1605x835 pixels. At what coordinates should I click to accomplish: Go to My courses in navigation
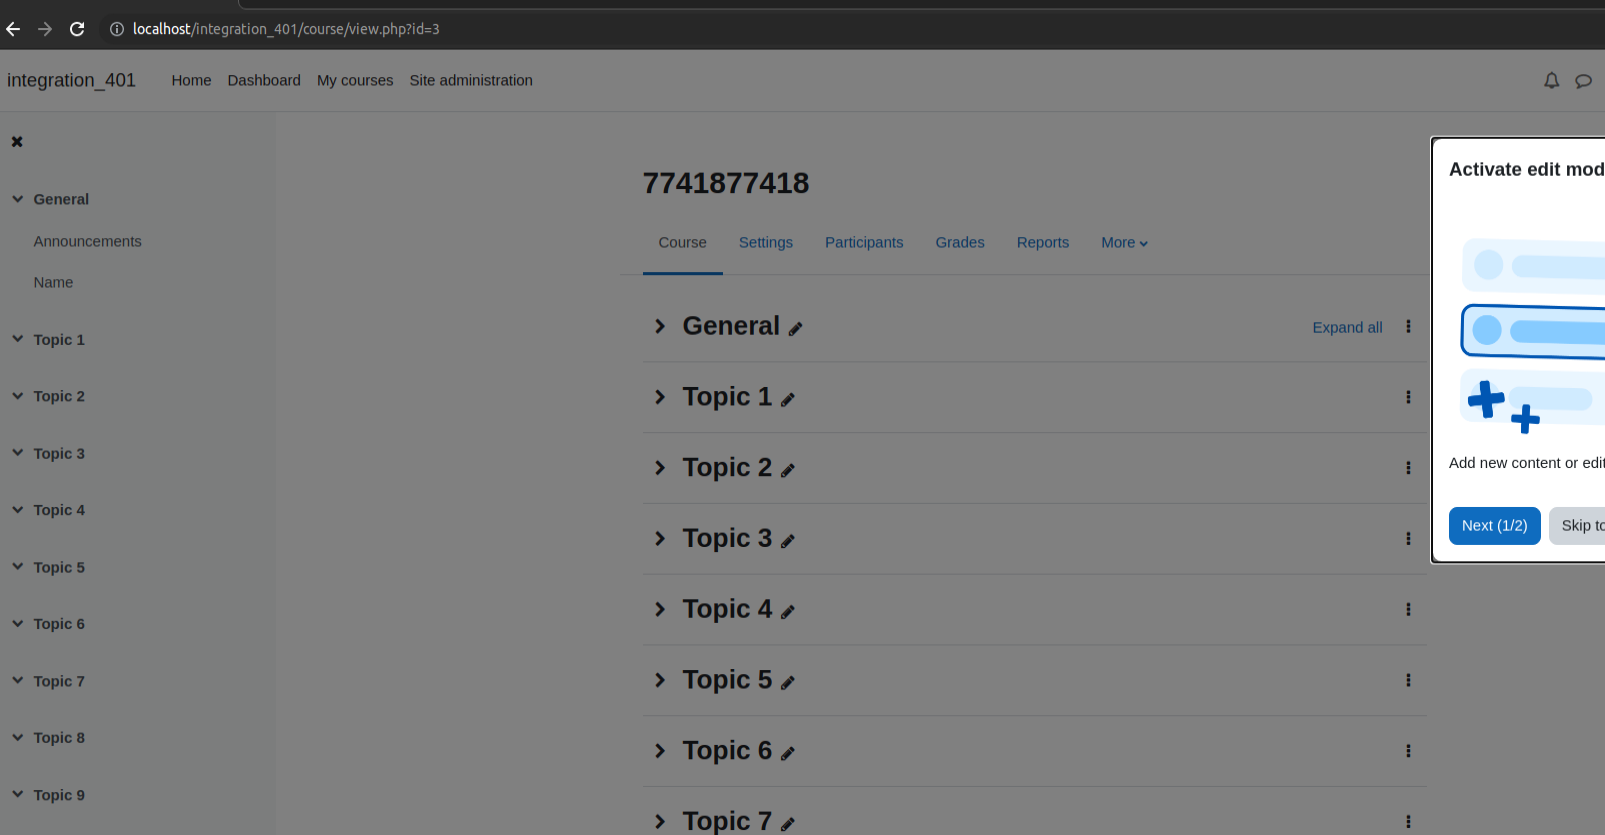(x=355, y=81)
